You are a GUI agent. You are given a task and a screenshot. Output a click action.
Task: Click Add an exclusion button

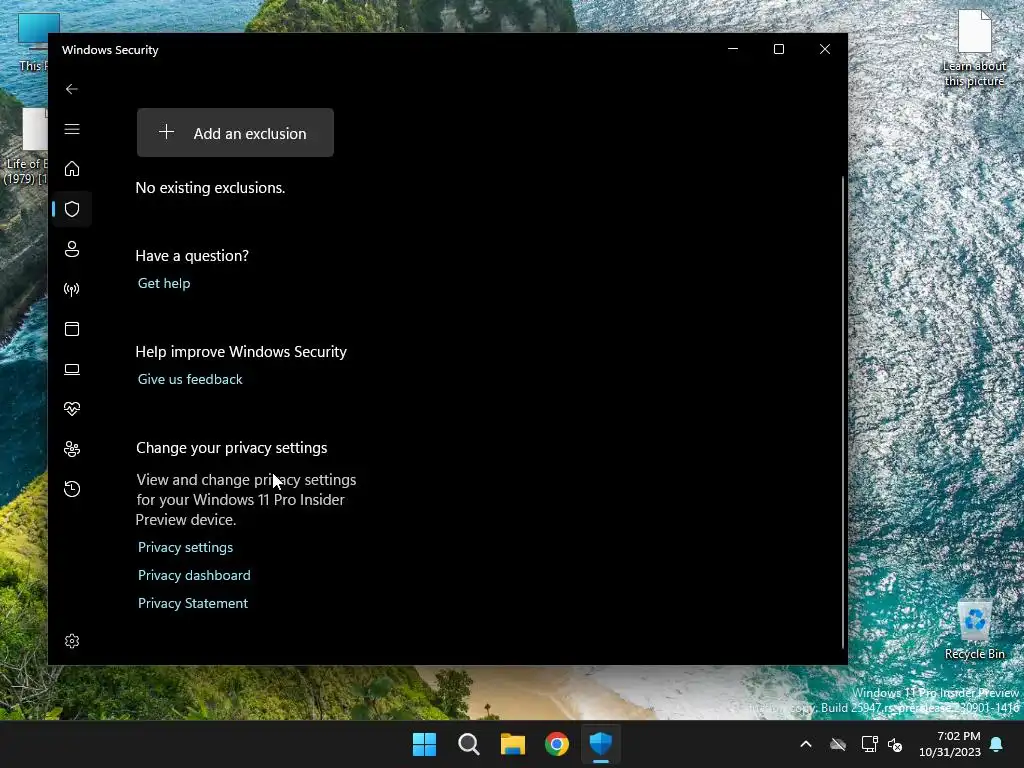pyautogui.click(x=235, y=133)
